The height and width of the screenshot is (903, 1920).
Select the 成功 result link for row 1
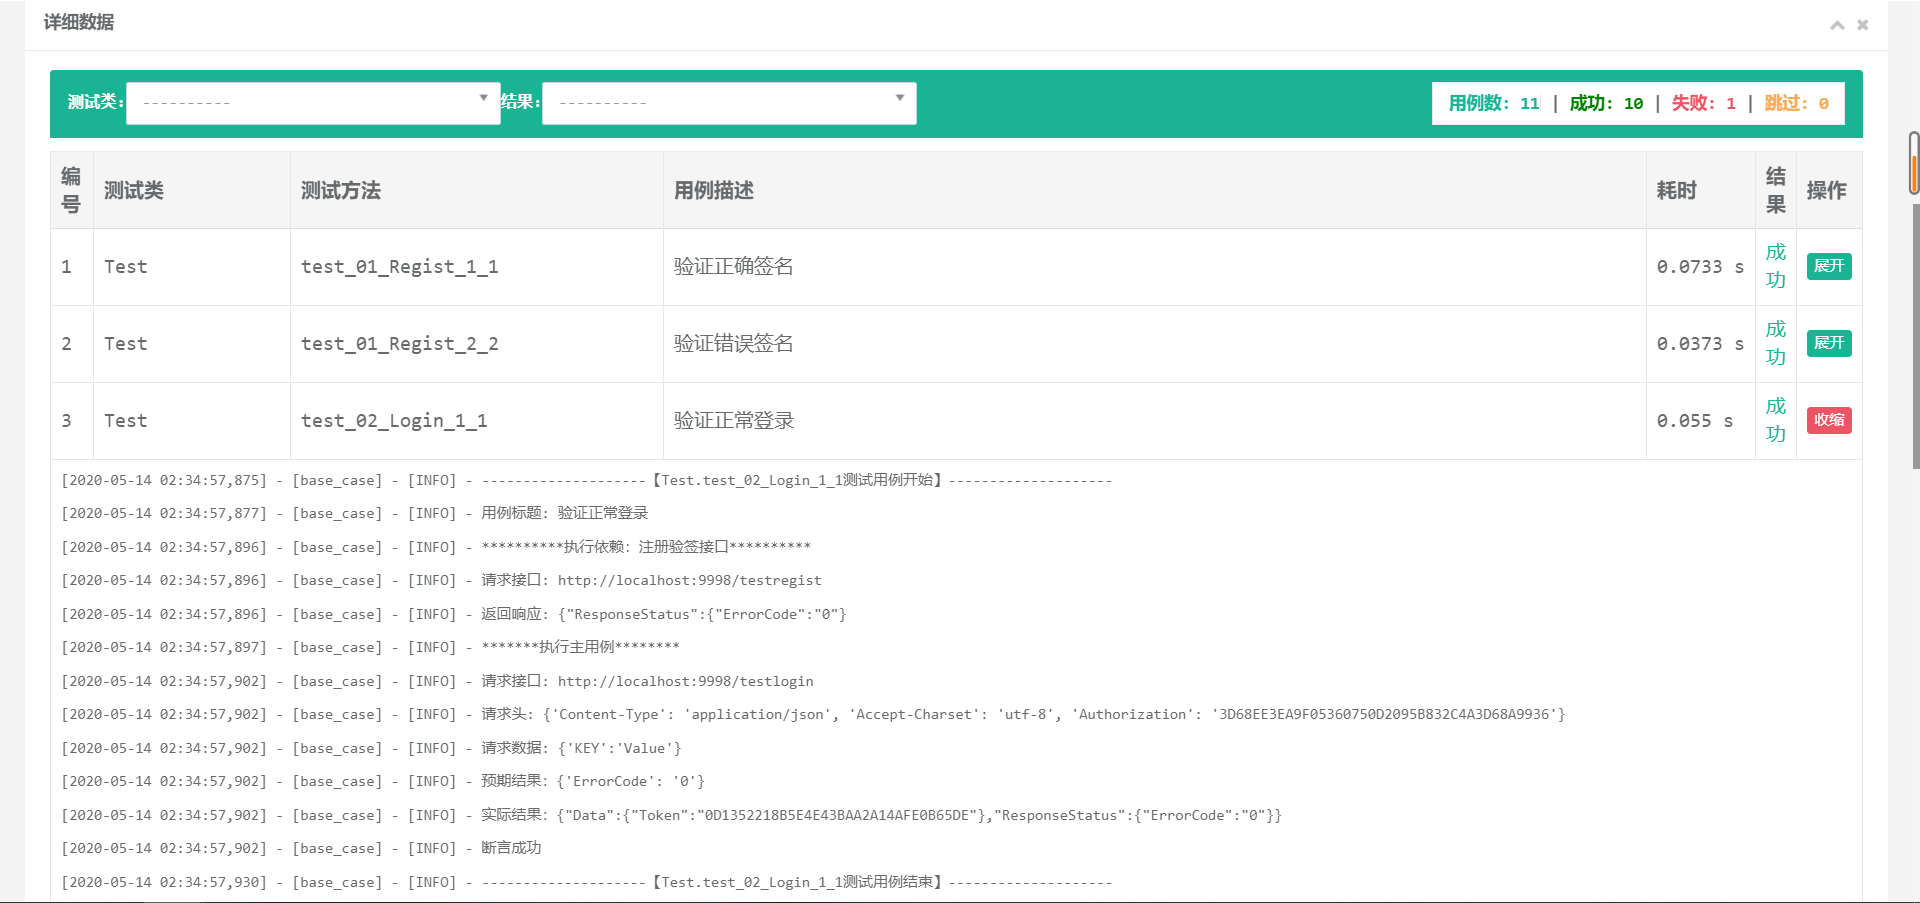pos(1775,267)
